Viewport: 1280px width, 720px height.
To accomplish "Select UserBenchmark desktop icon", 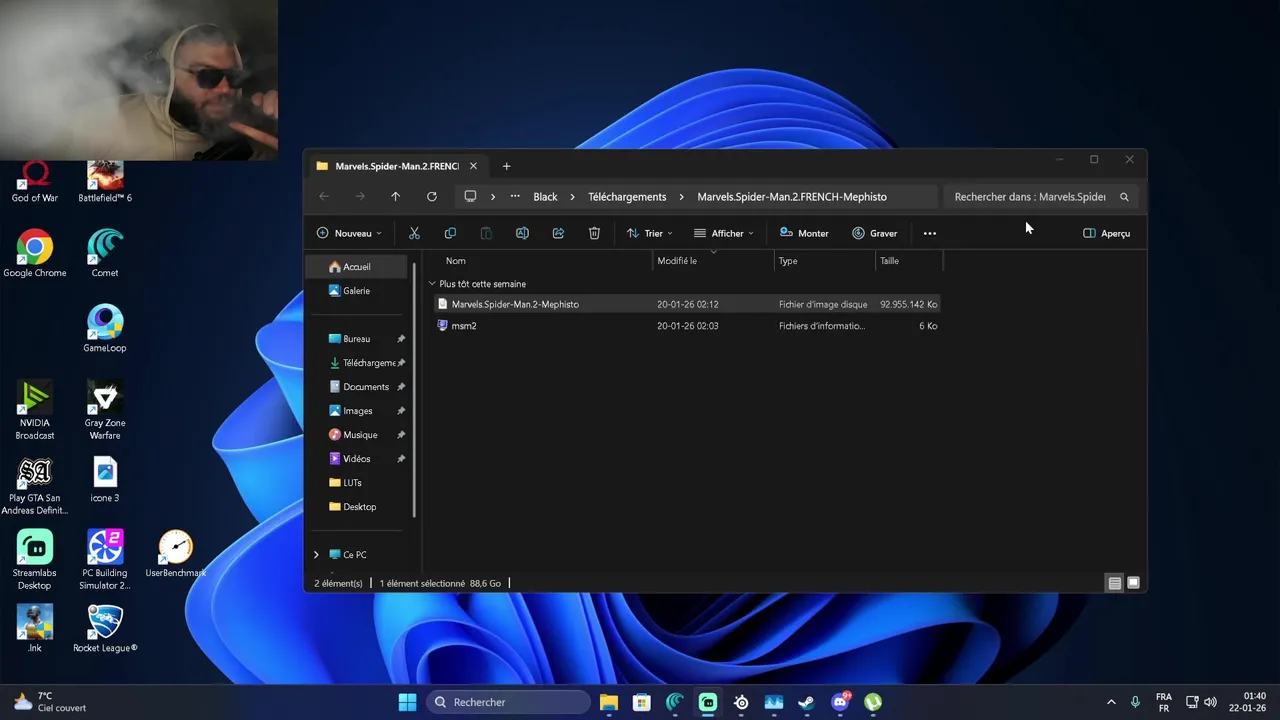I will 175,554.
